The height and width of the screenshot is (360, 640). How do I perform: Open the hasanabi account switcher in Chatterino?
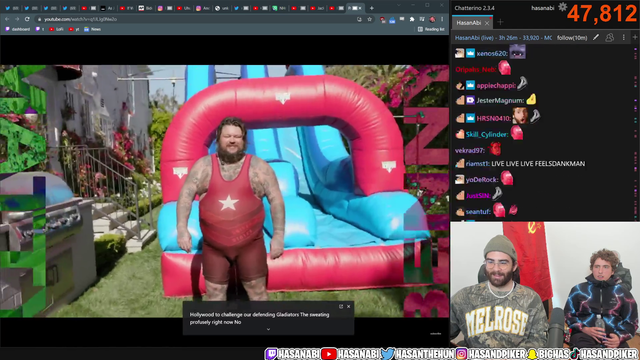(x=543, y=8)
